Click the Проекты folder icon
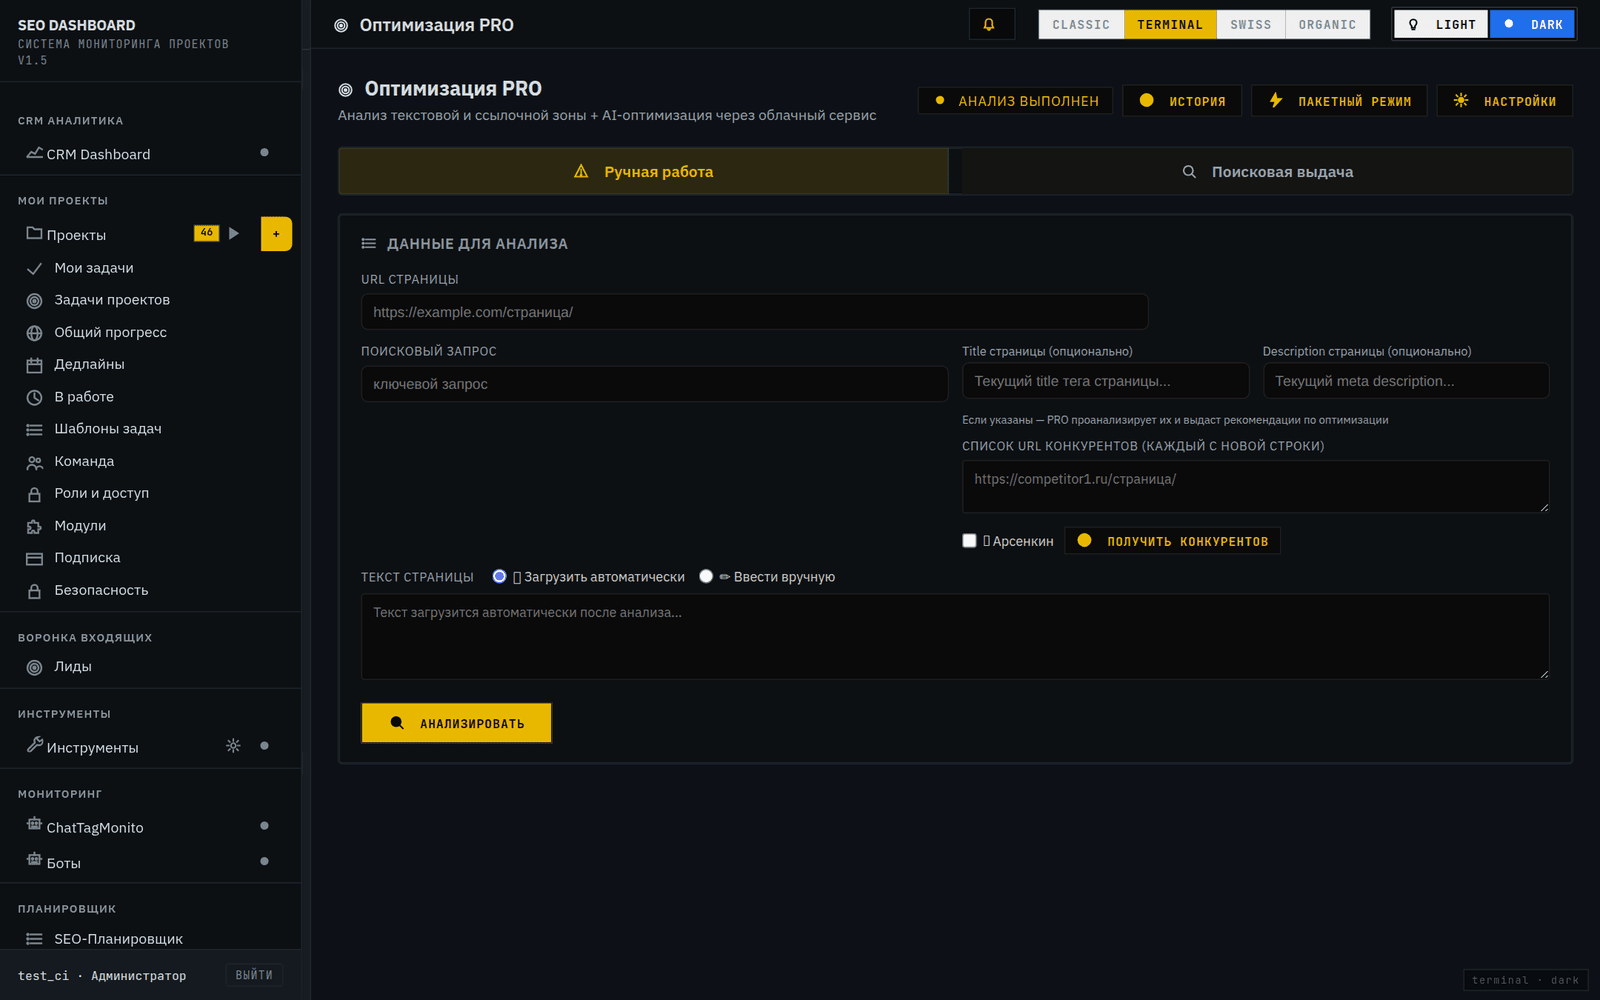Image resolution: width=1600 pixels, height=1000 pixels. pos(34,234)
